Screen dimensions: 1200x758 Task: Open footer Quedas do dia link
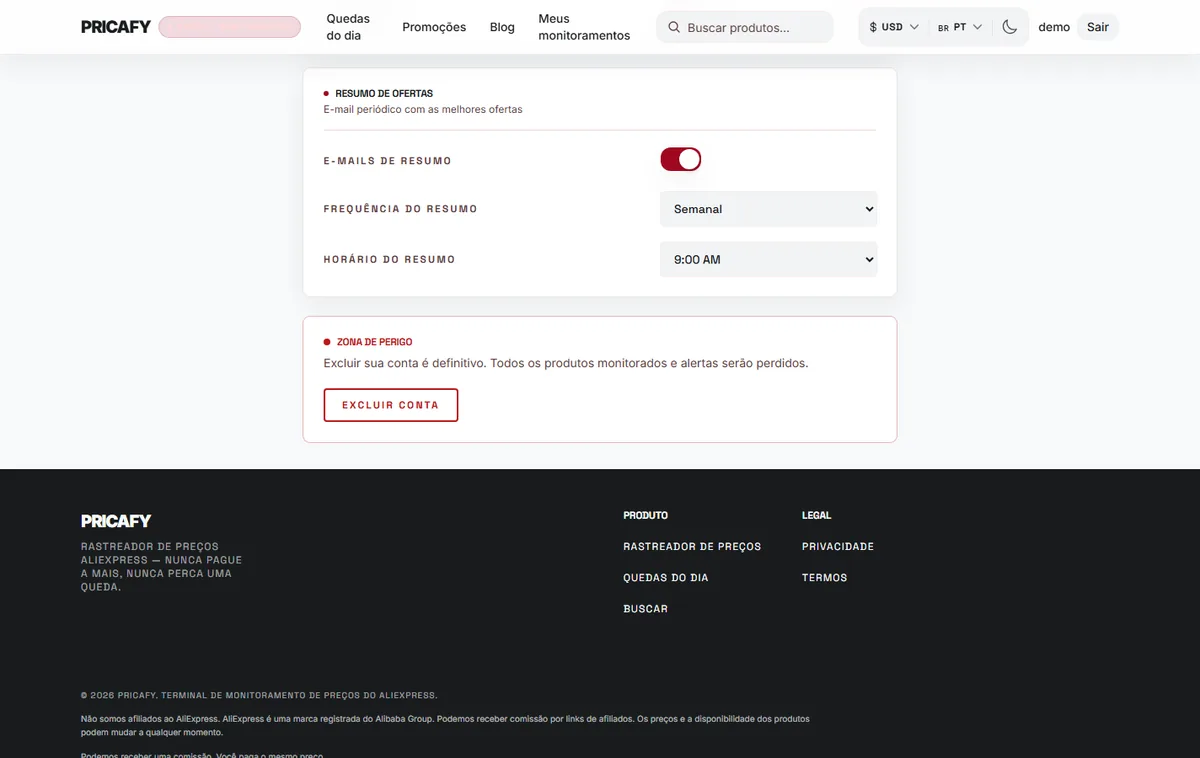666,577
